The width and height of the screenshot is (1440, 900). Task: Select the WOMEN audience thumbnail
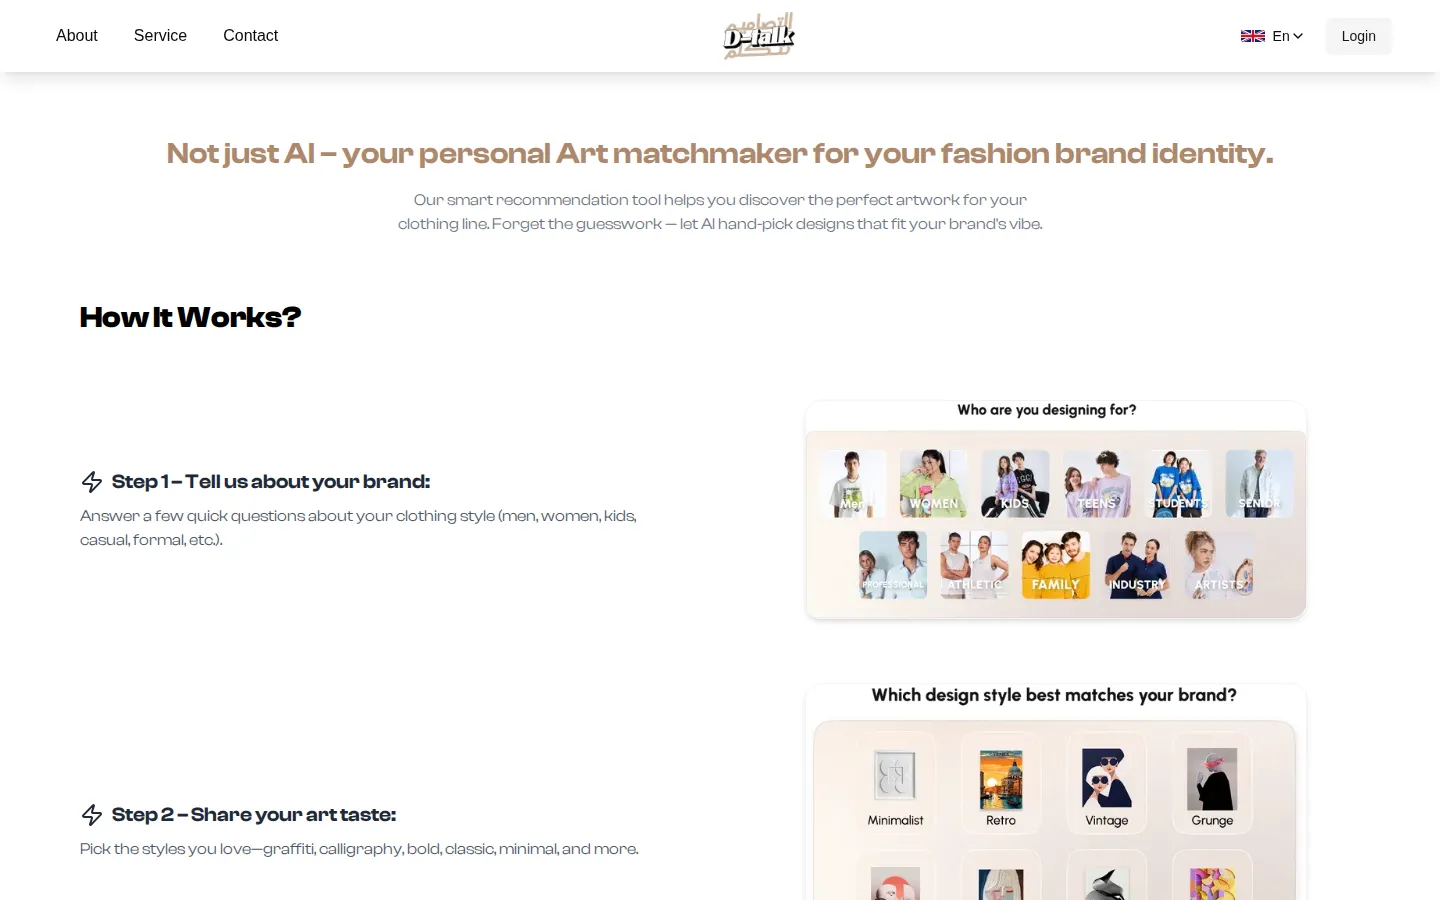point(934,484)
